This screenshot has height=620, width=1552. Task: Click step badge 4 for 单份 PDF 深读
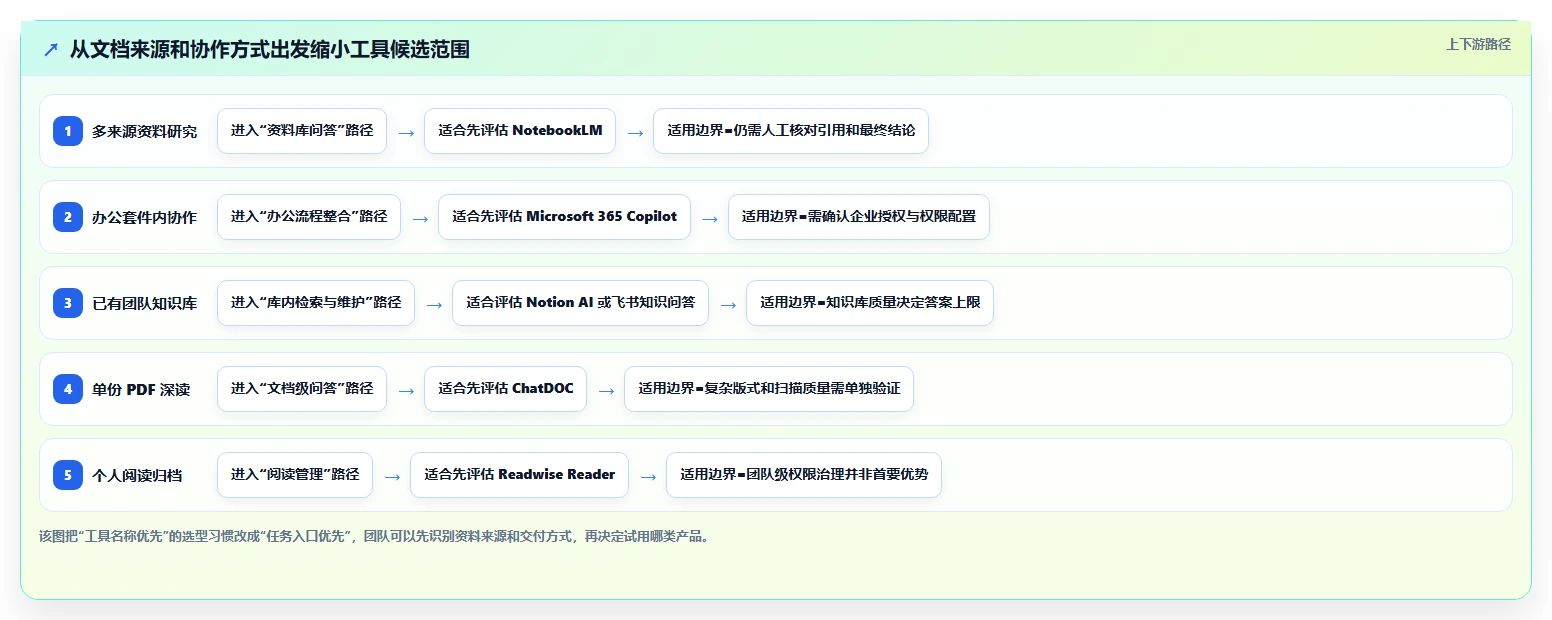68,389
